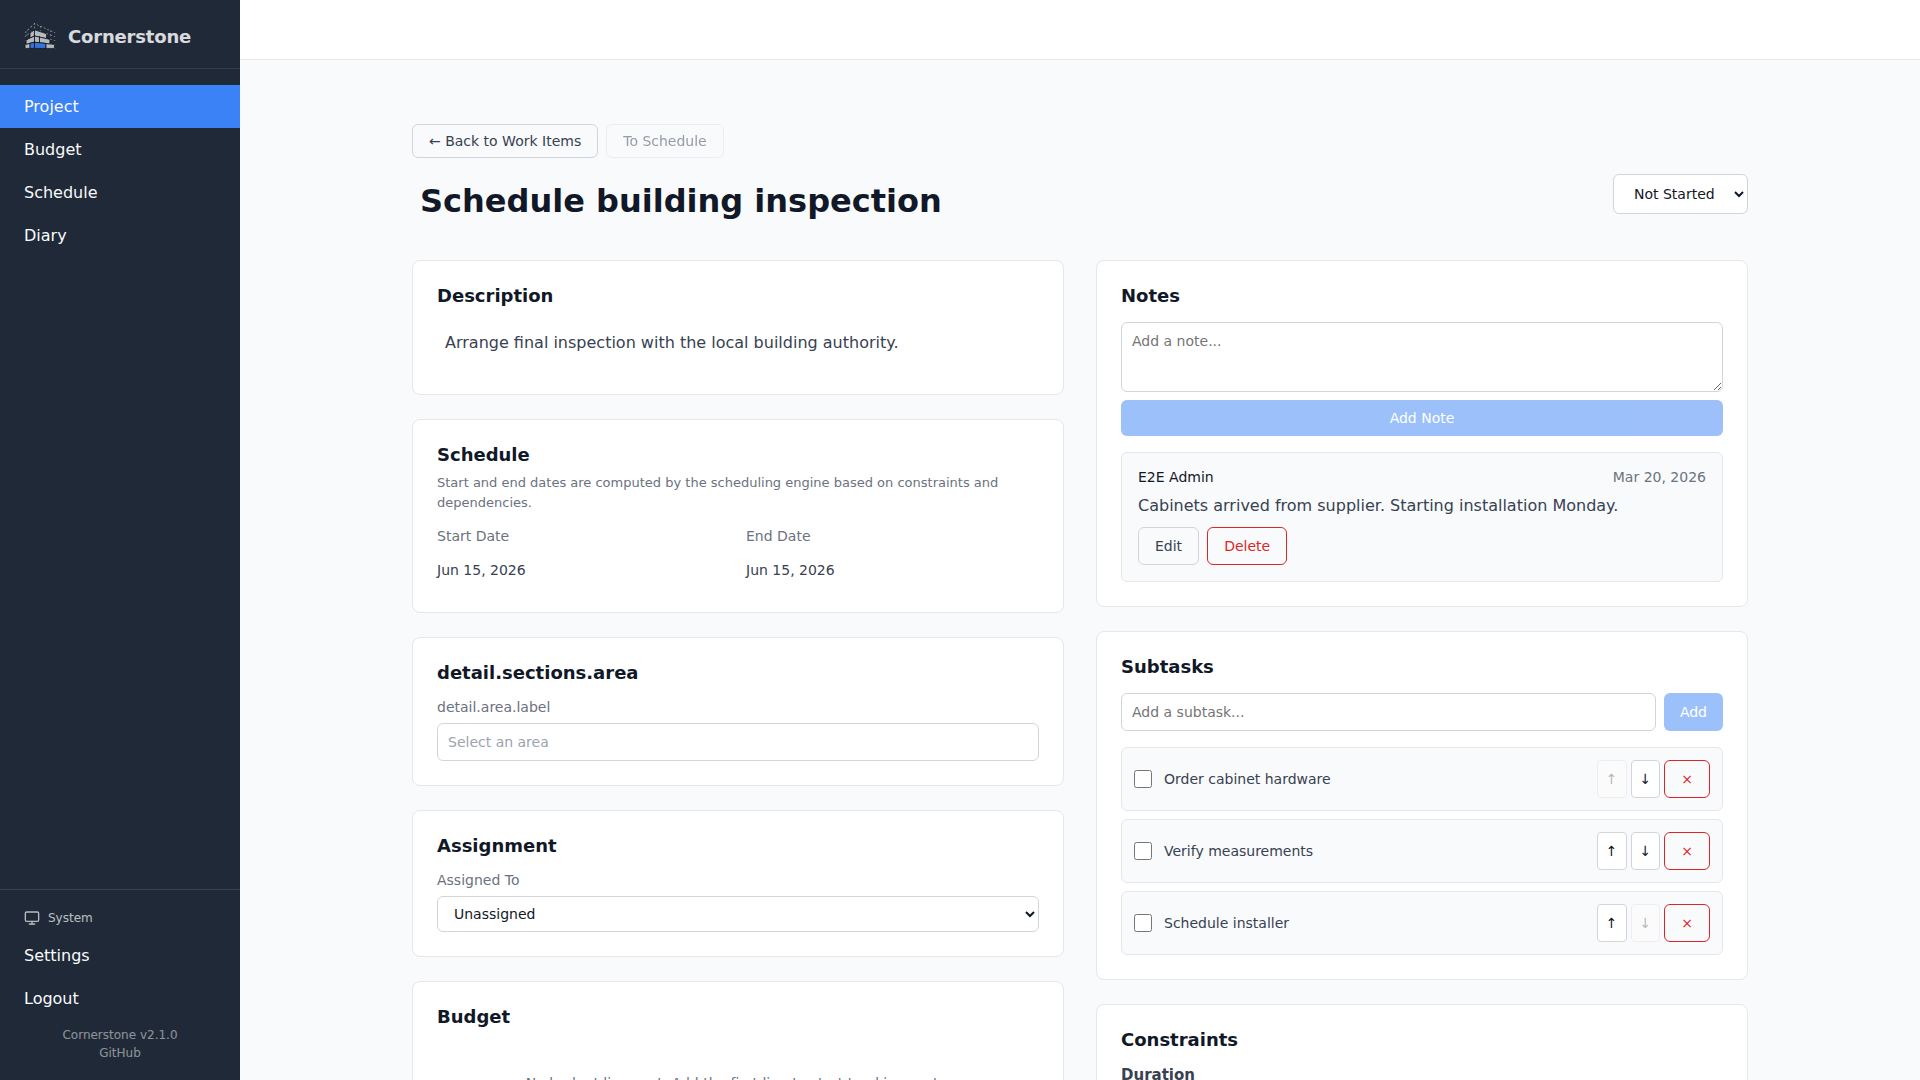Check the 'Order cabinet hardware' subtask checkbox

click(1142, 779)
